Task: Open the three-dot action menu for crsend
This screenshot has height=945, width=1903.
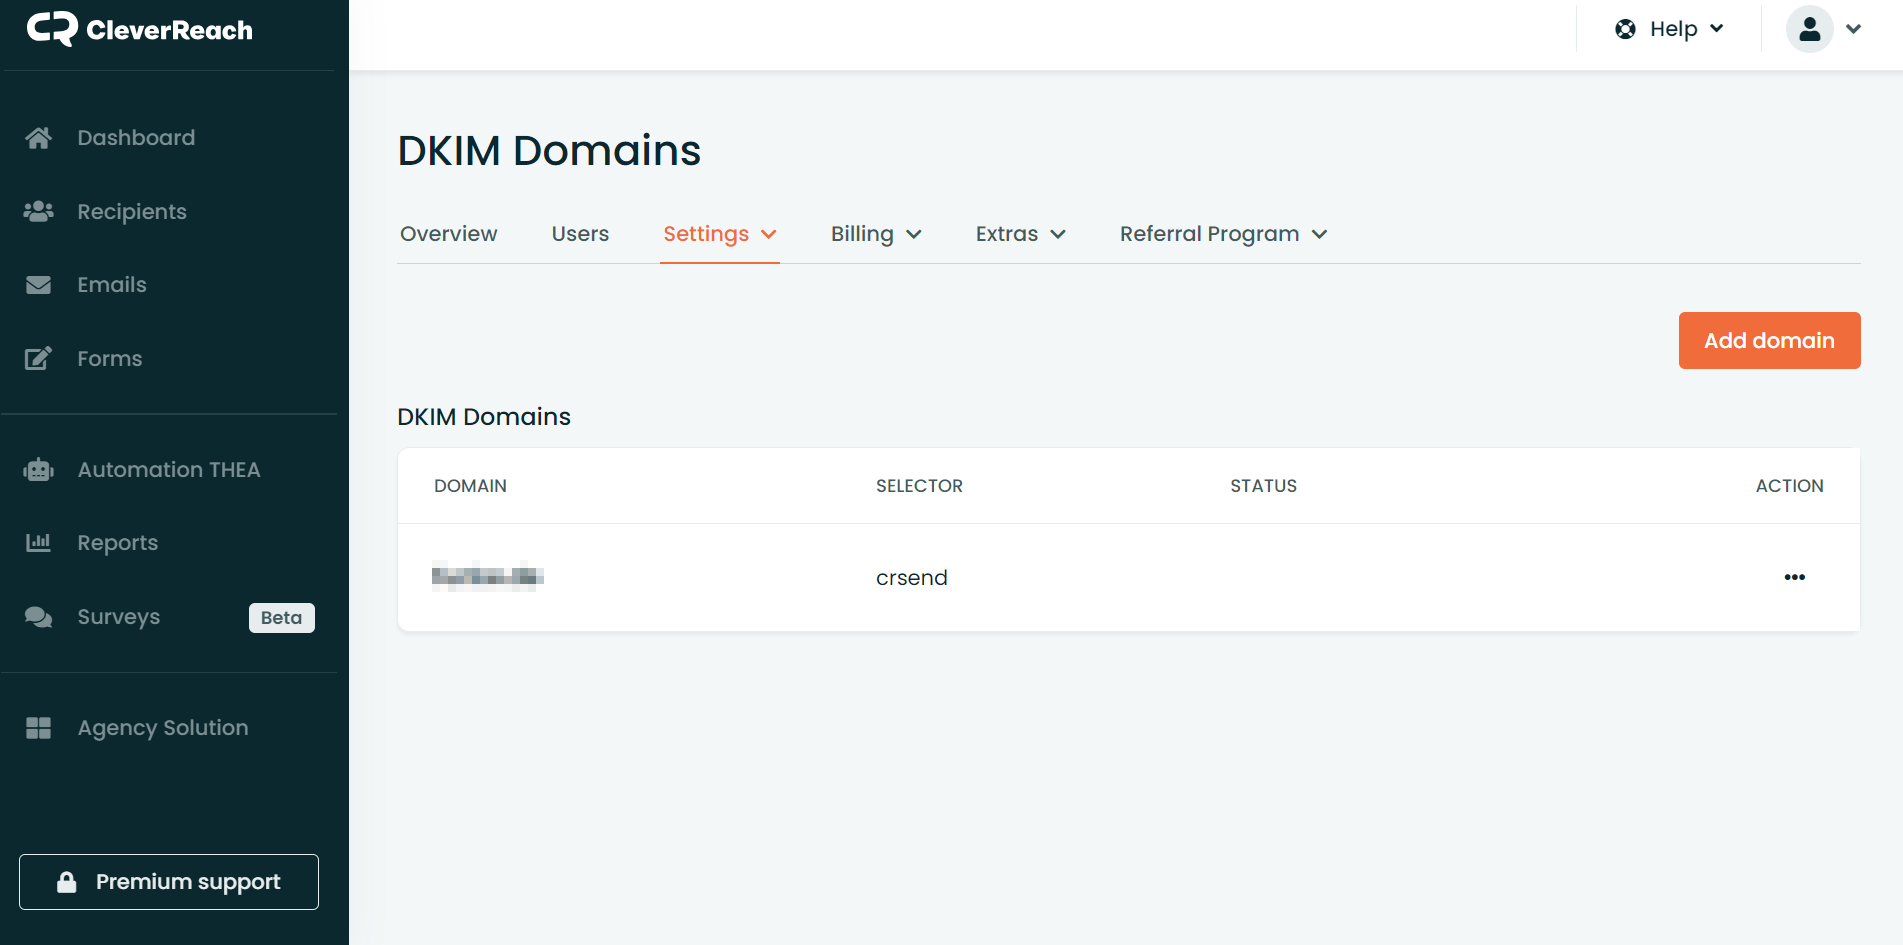Action: coord(1794,577)
